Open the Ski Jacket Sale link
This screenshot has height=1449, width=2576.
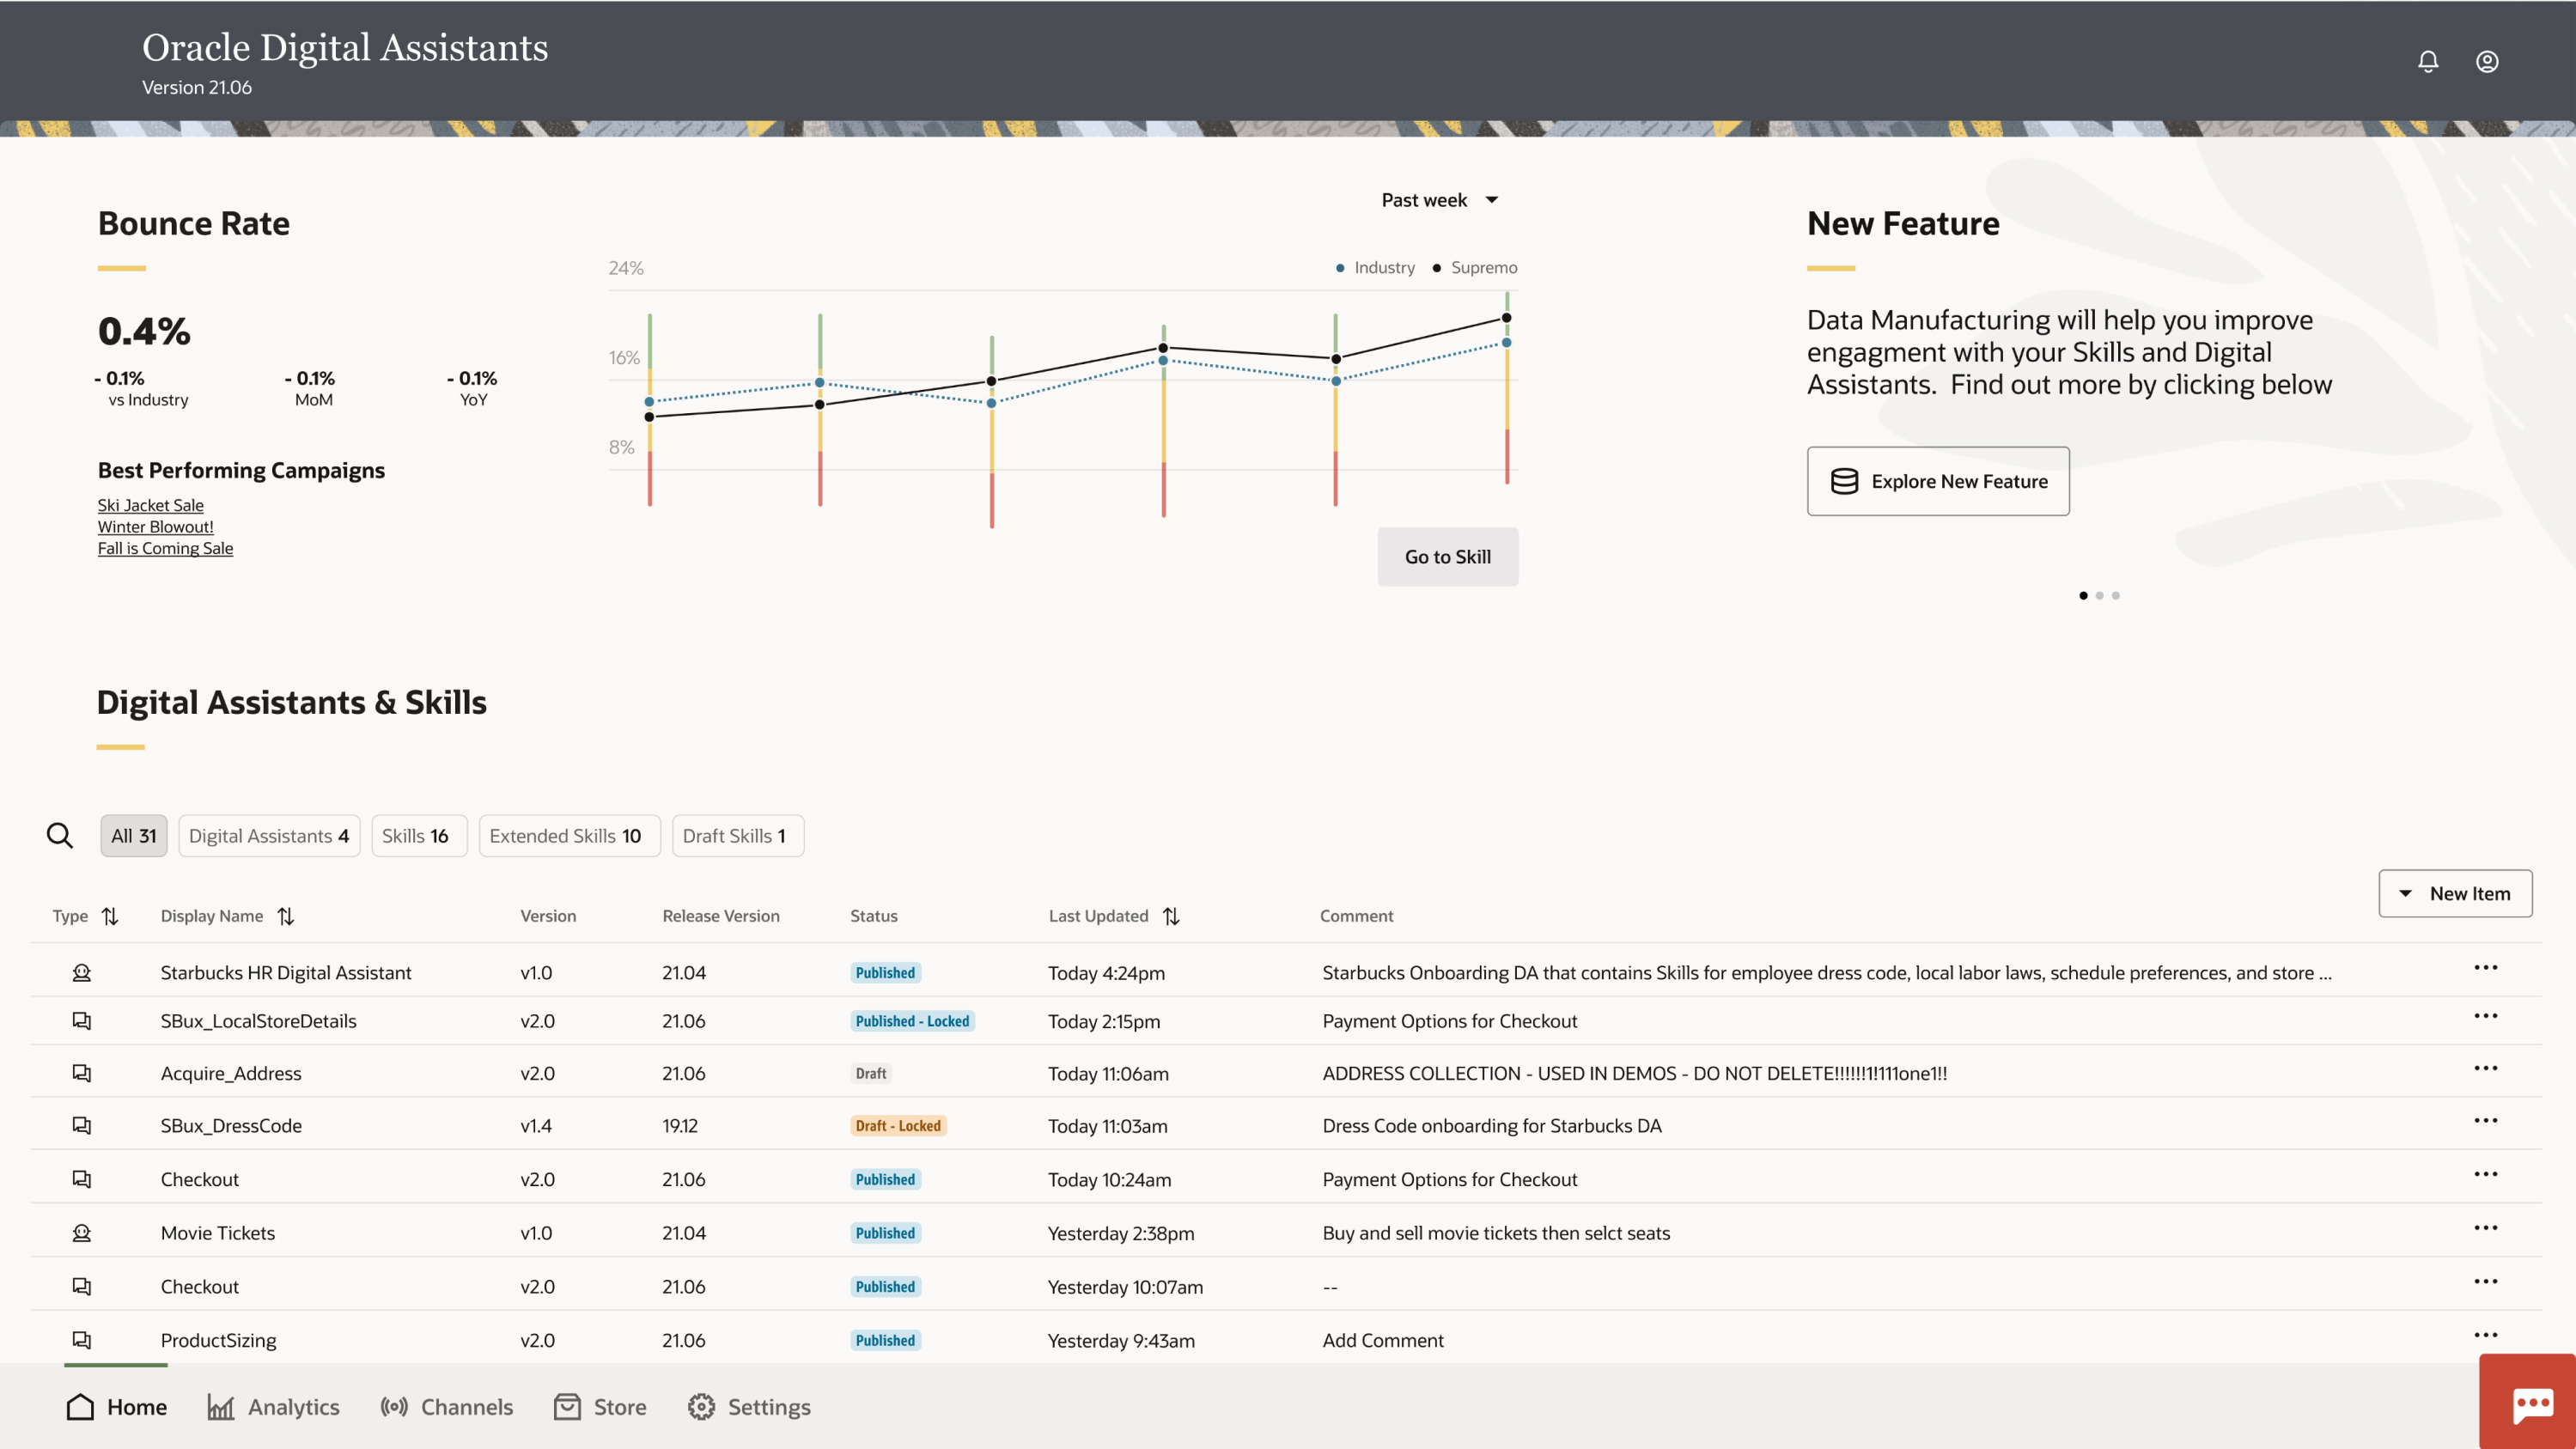click(150, 505)
